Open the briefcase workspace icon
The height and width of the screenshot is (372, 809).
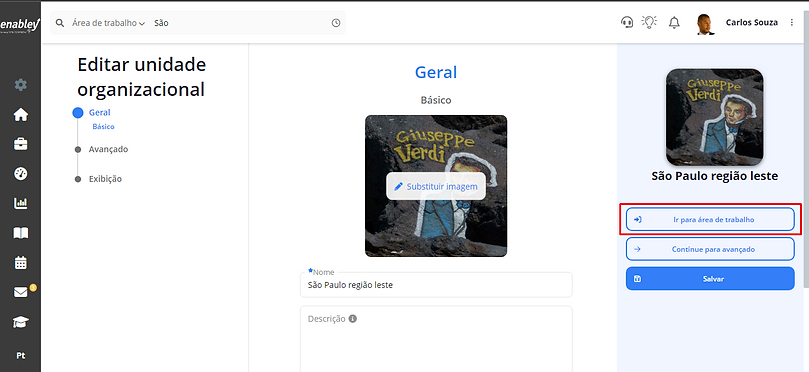click(21, 144)
